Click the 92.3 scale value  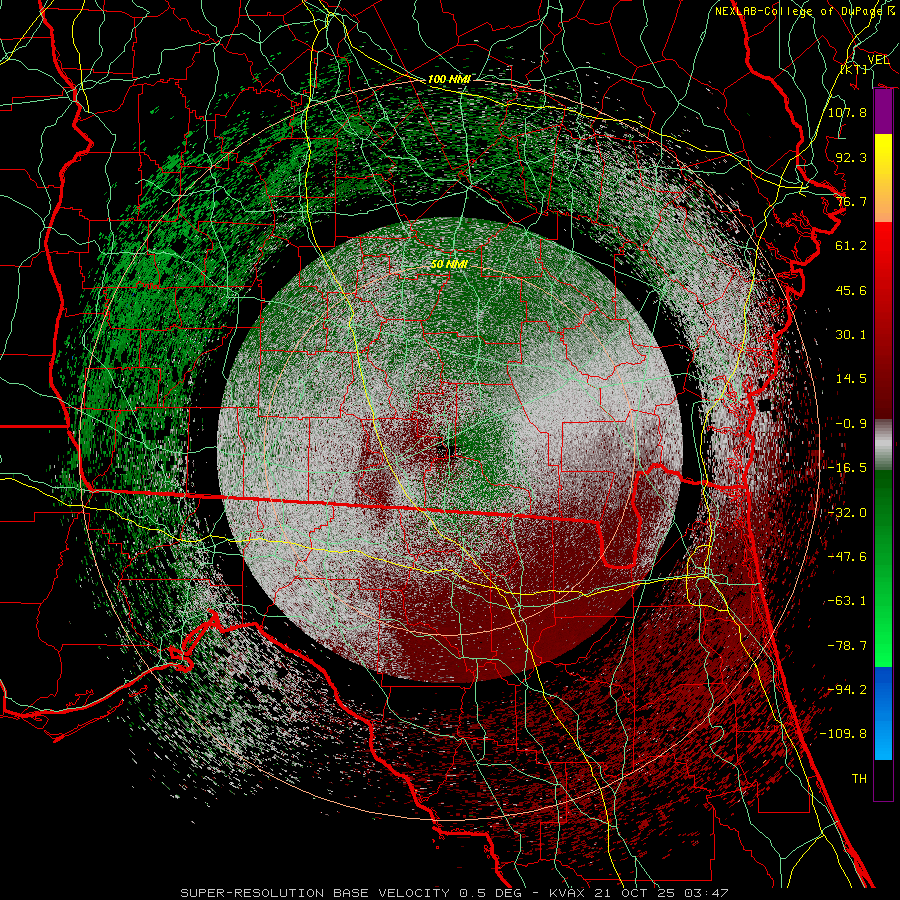[851, 157]
